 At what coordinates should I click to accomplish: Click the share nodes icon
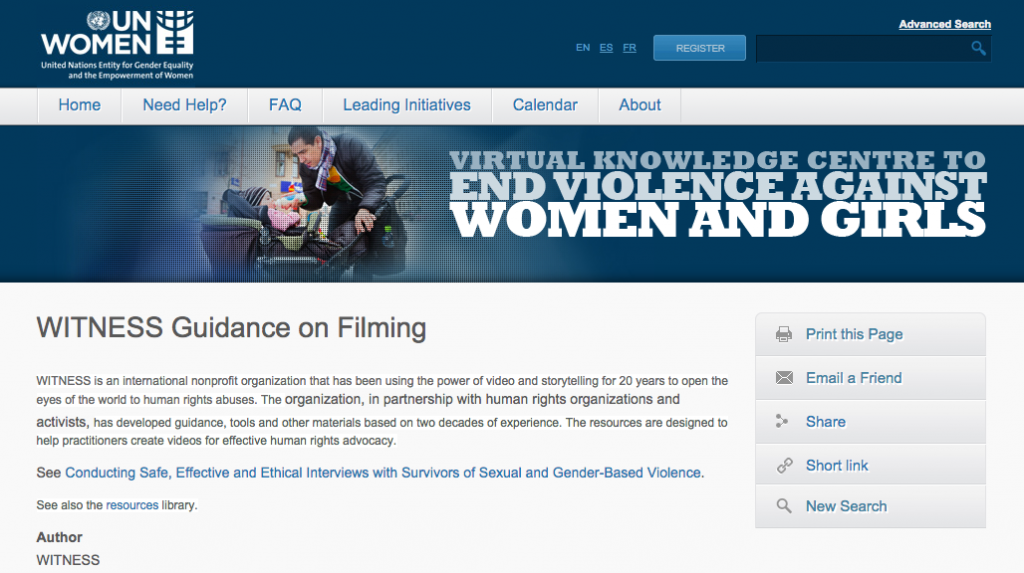[784, 422]
